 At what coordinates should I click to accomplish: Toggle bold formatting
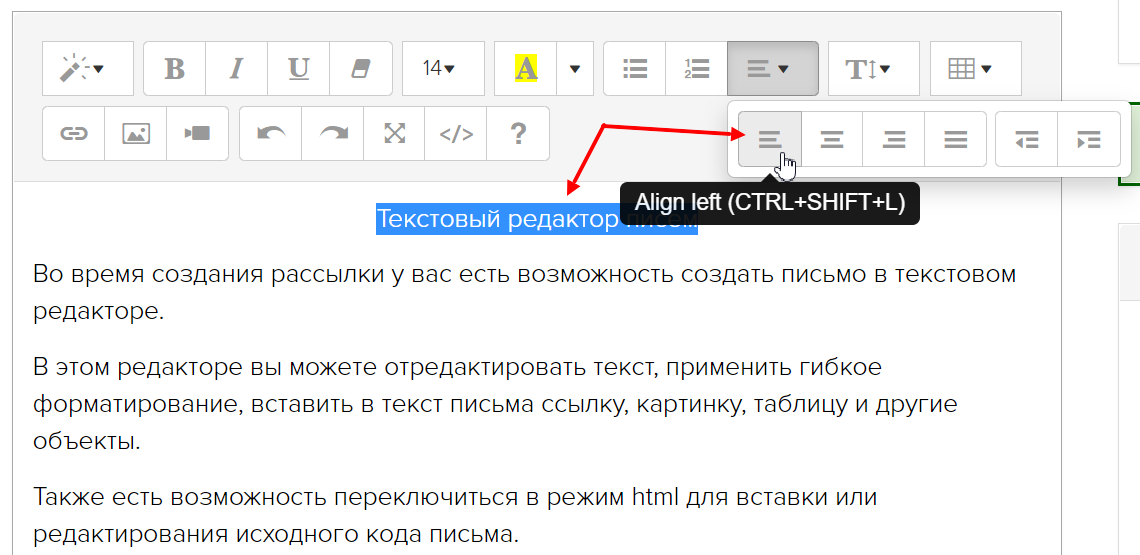click(x=175, y=69)
